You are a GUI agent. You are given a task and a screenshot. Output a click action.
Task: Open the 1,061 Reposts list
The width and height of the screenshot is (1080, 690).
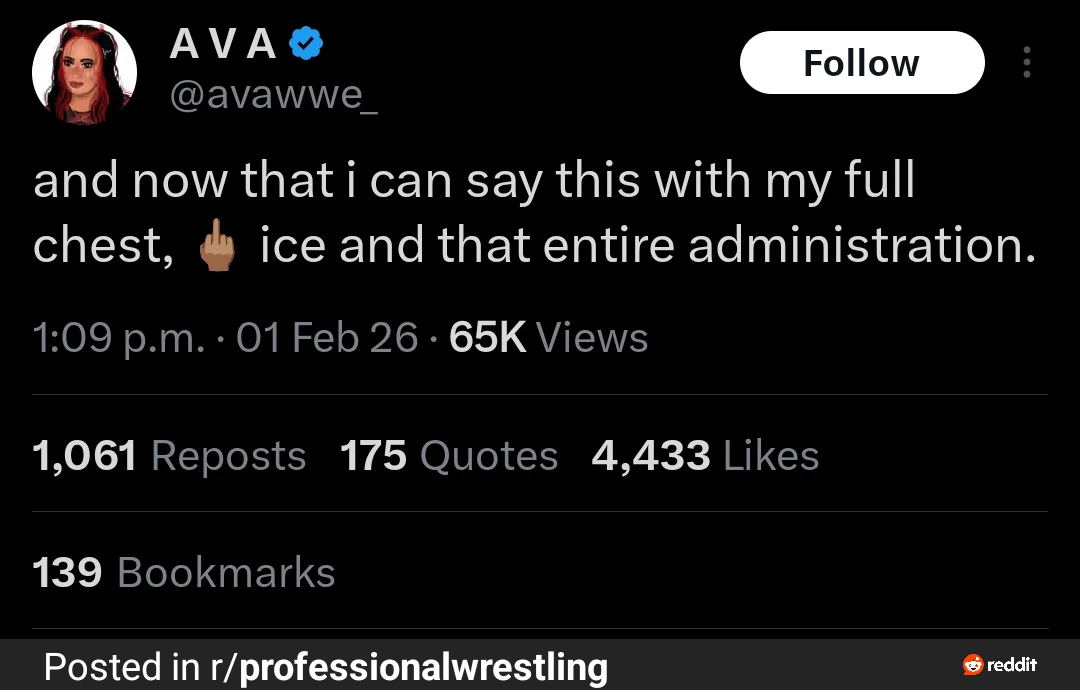click(x=169, y=456)
